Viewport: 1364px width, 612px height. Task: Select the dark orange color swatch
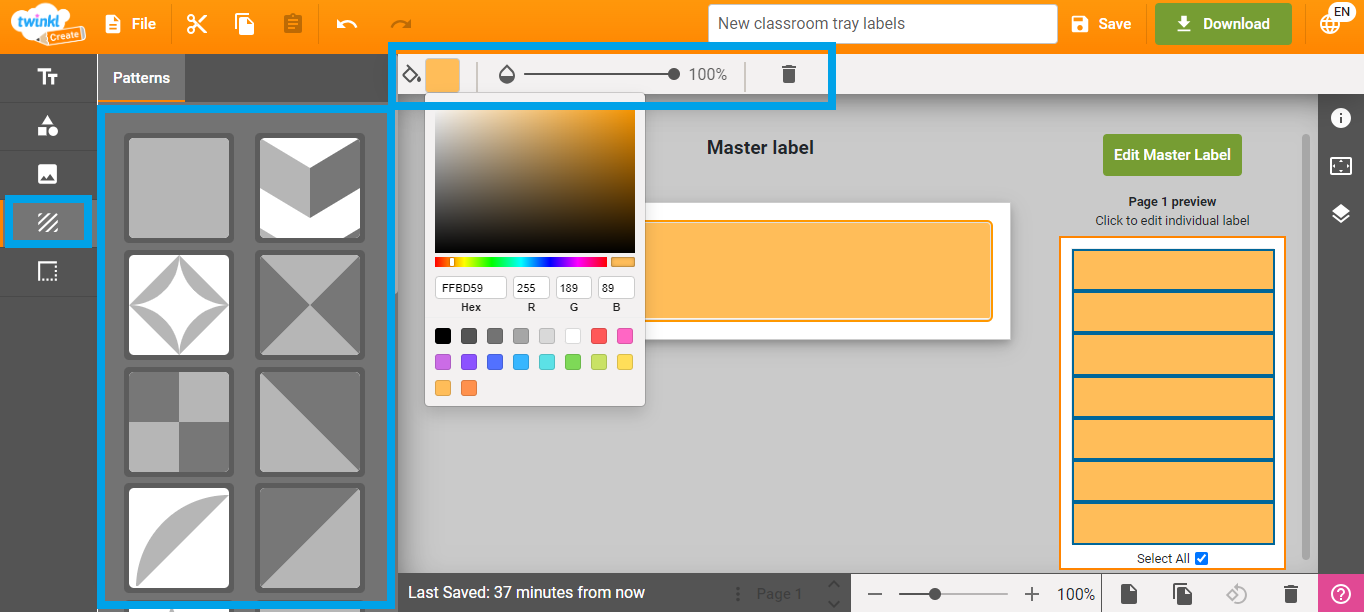point(469,388)
